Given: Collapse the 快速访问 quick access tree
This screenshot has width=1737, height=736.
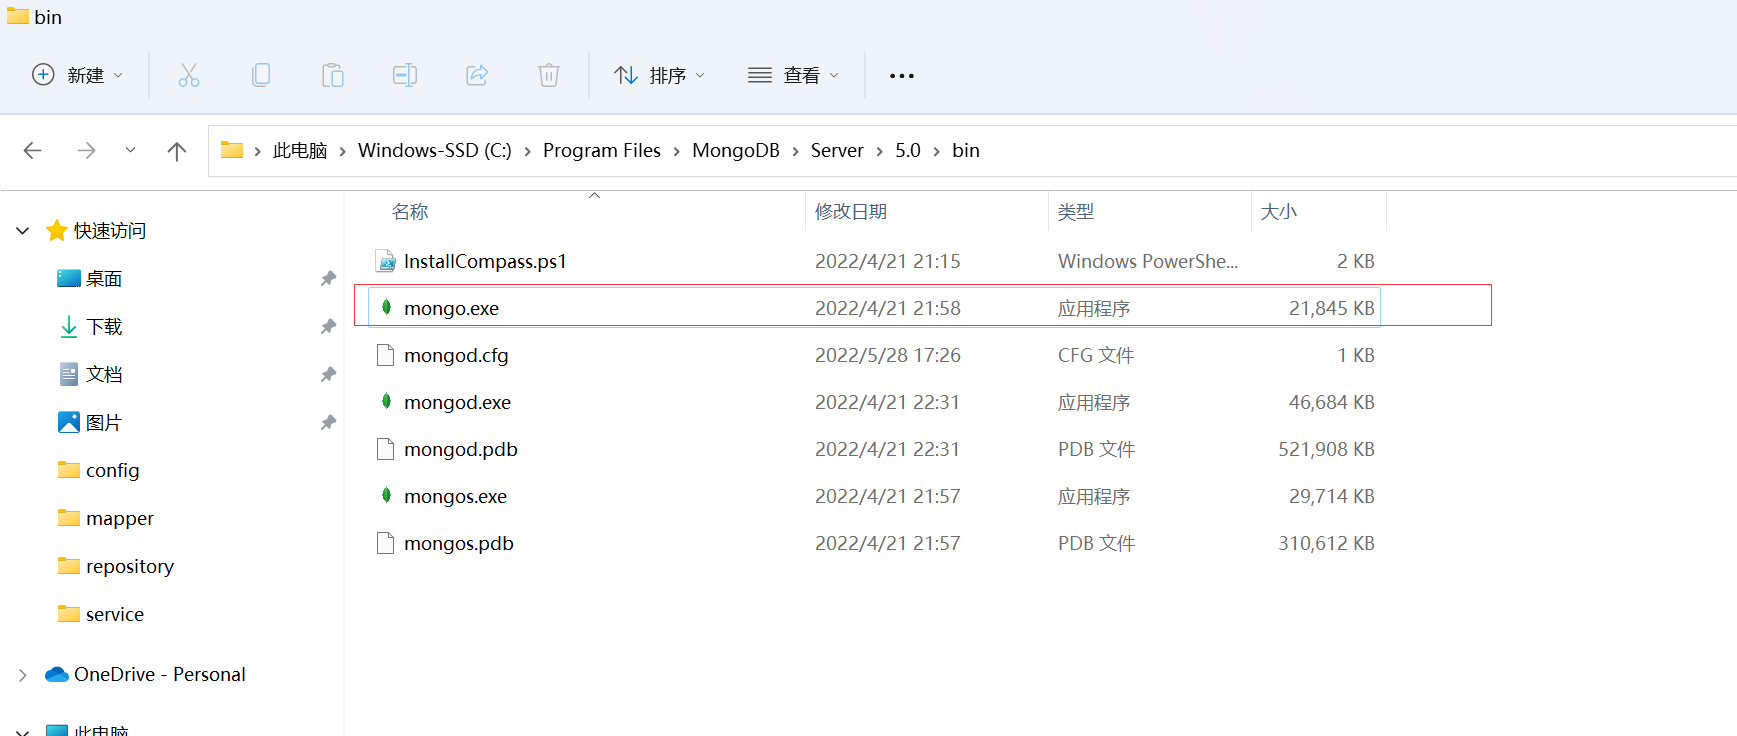Looking at the screenshot, I should pos(23,231).
